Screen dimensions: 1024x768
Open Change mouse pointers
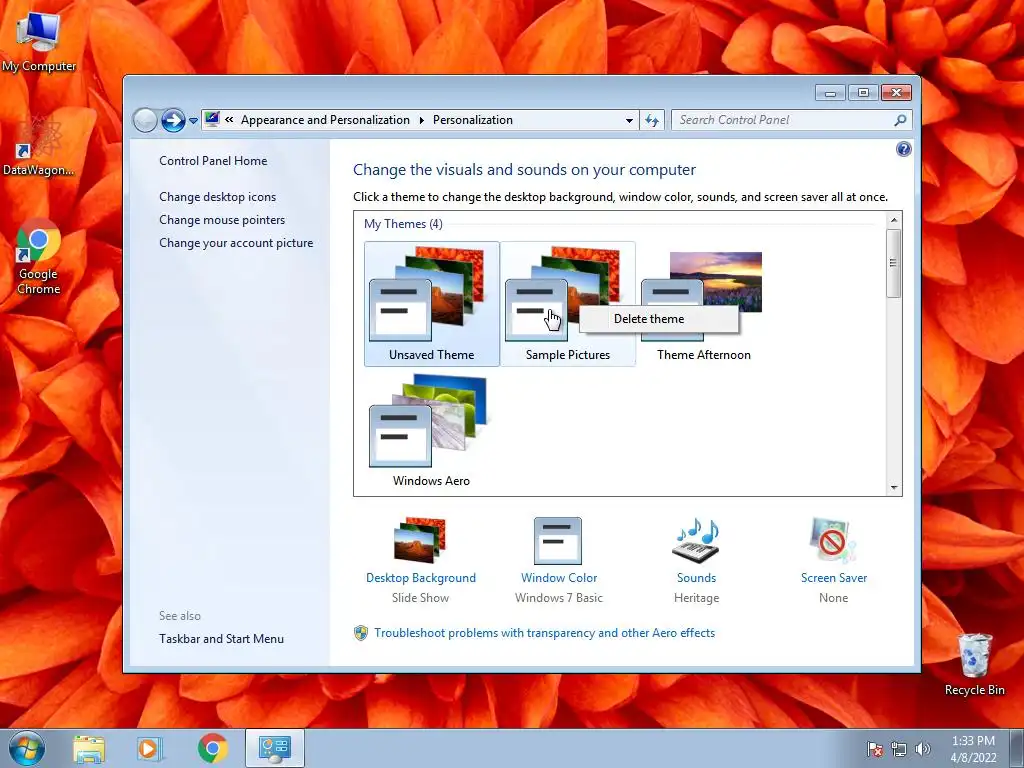point(222,220)
